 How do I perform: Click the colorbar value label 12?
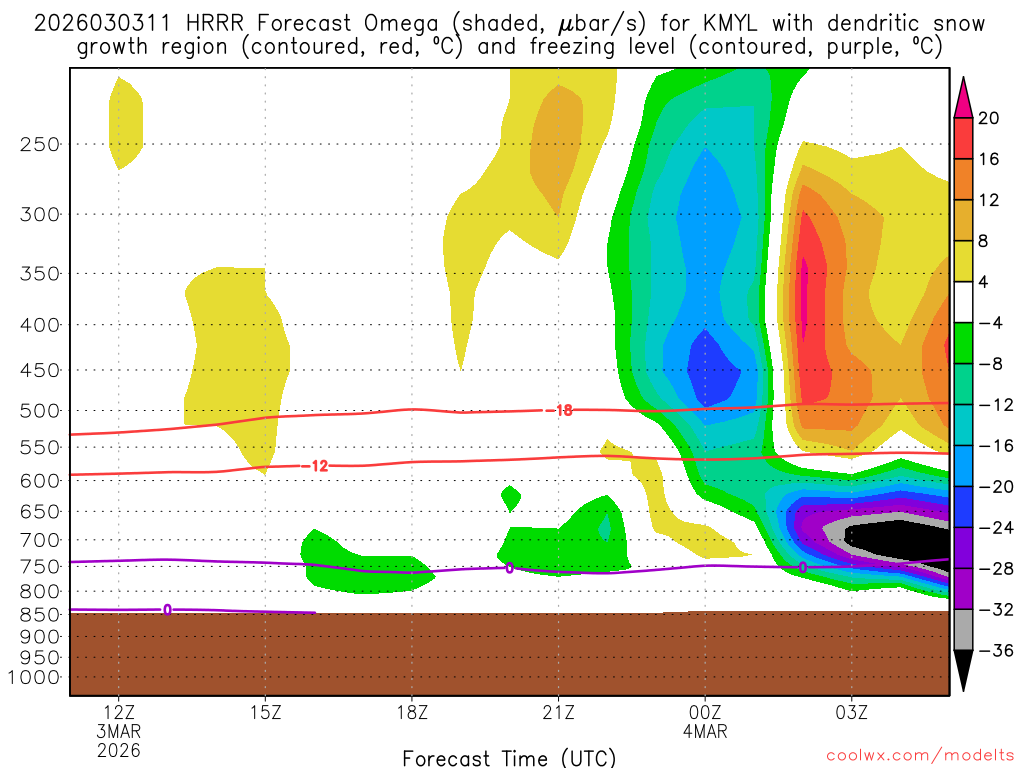989,200
